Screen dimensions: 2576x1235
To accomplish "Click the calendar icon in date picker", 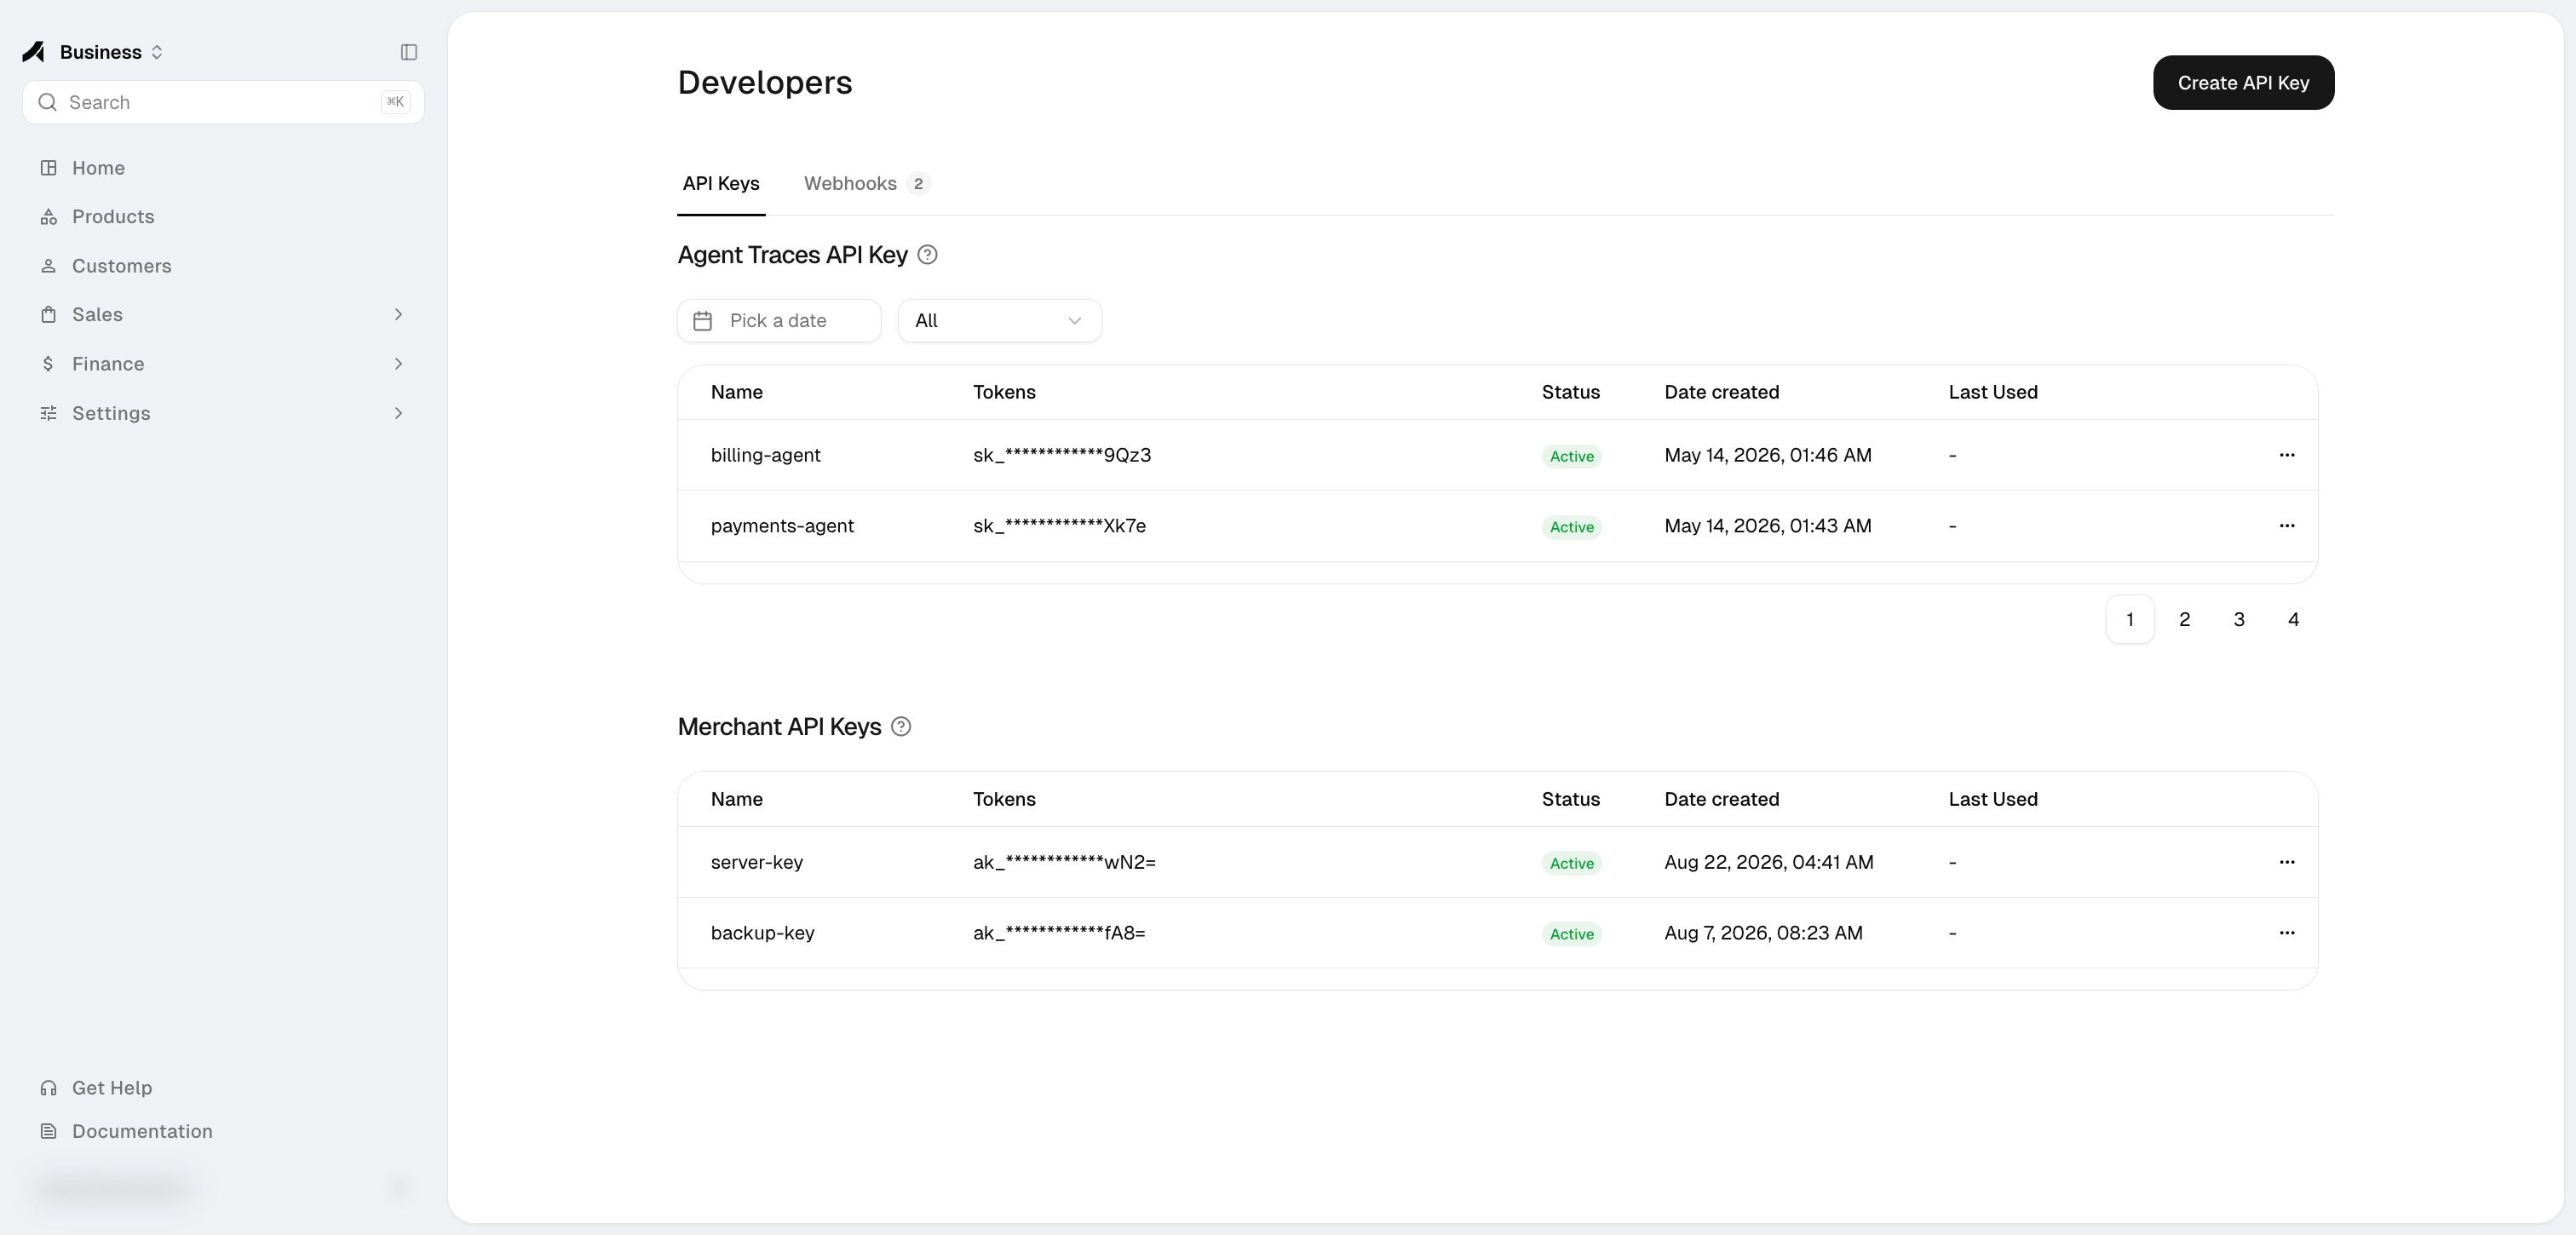I will 703,321.
